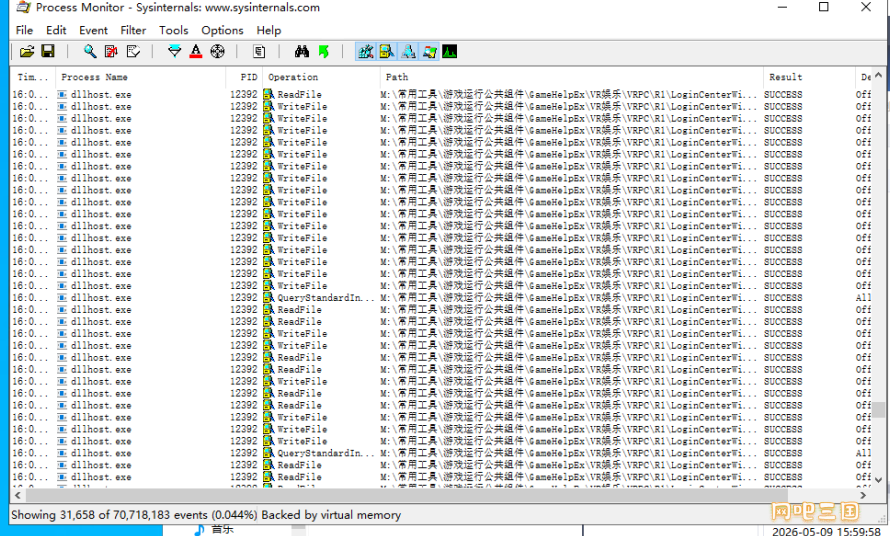Click the Process Monitor title bar icon
Image resolution: width=890 pixels, height=536 pixels.
click(24, 7)
